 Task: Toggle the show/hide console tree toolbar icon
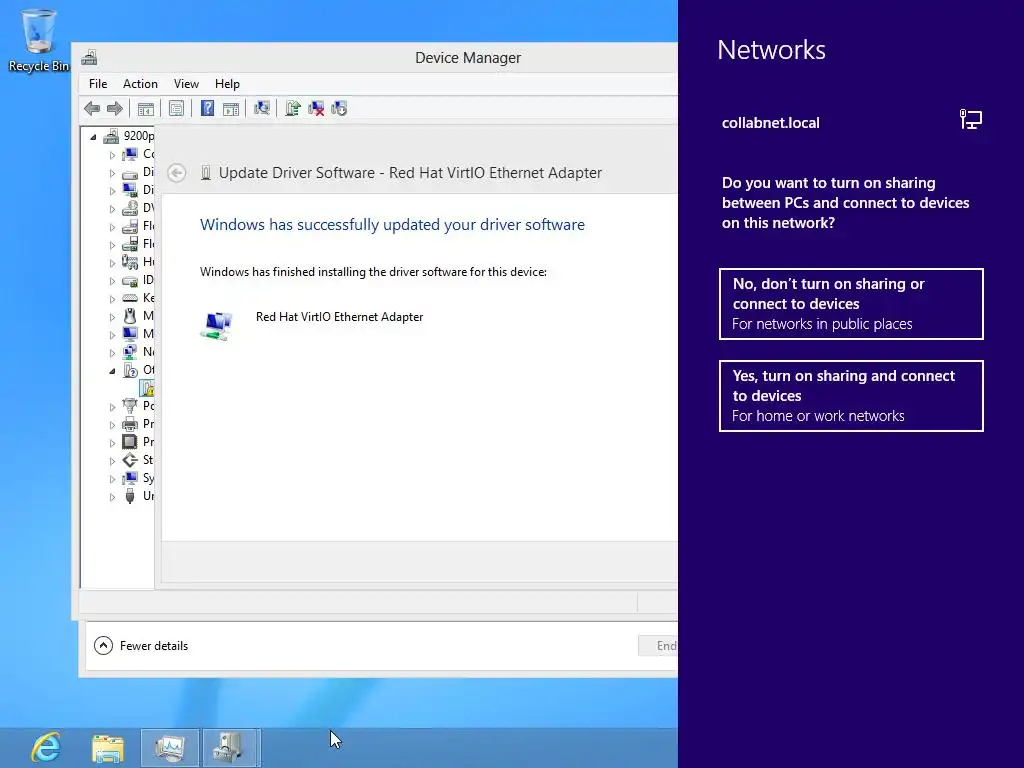[x=146, y=108]
